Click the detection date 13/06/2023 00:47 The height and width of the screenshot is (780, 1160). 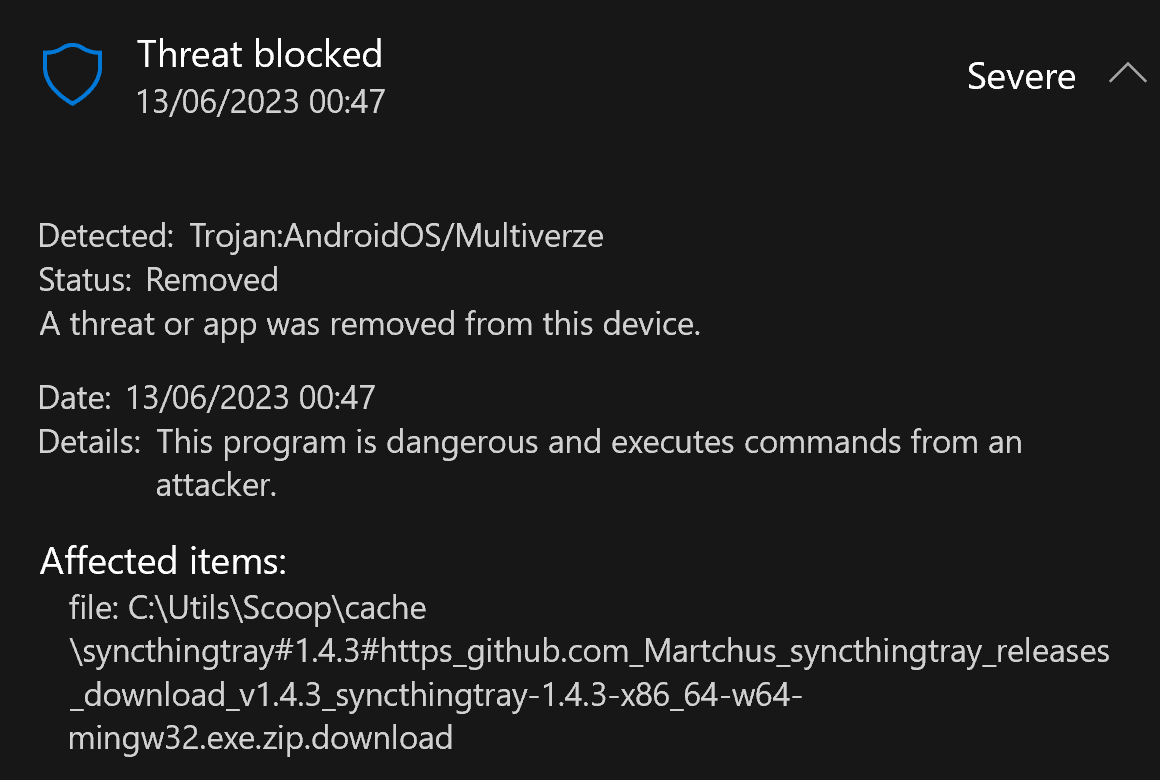point(248,397)
